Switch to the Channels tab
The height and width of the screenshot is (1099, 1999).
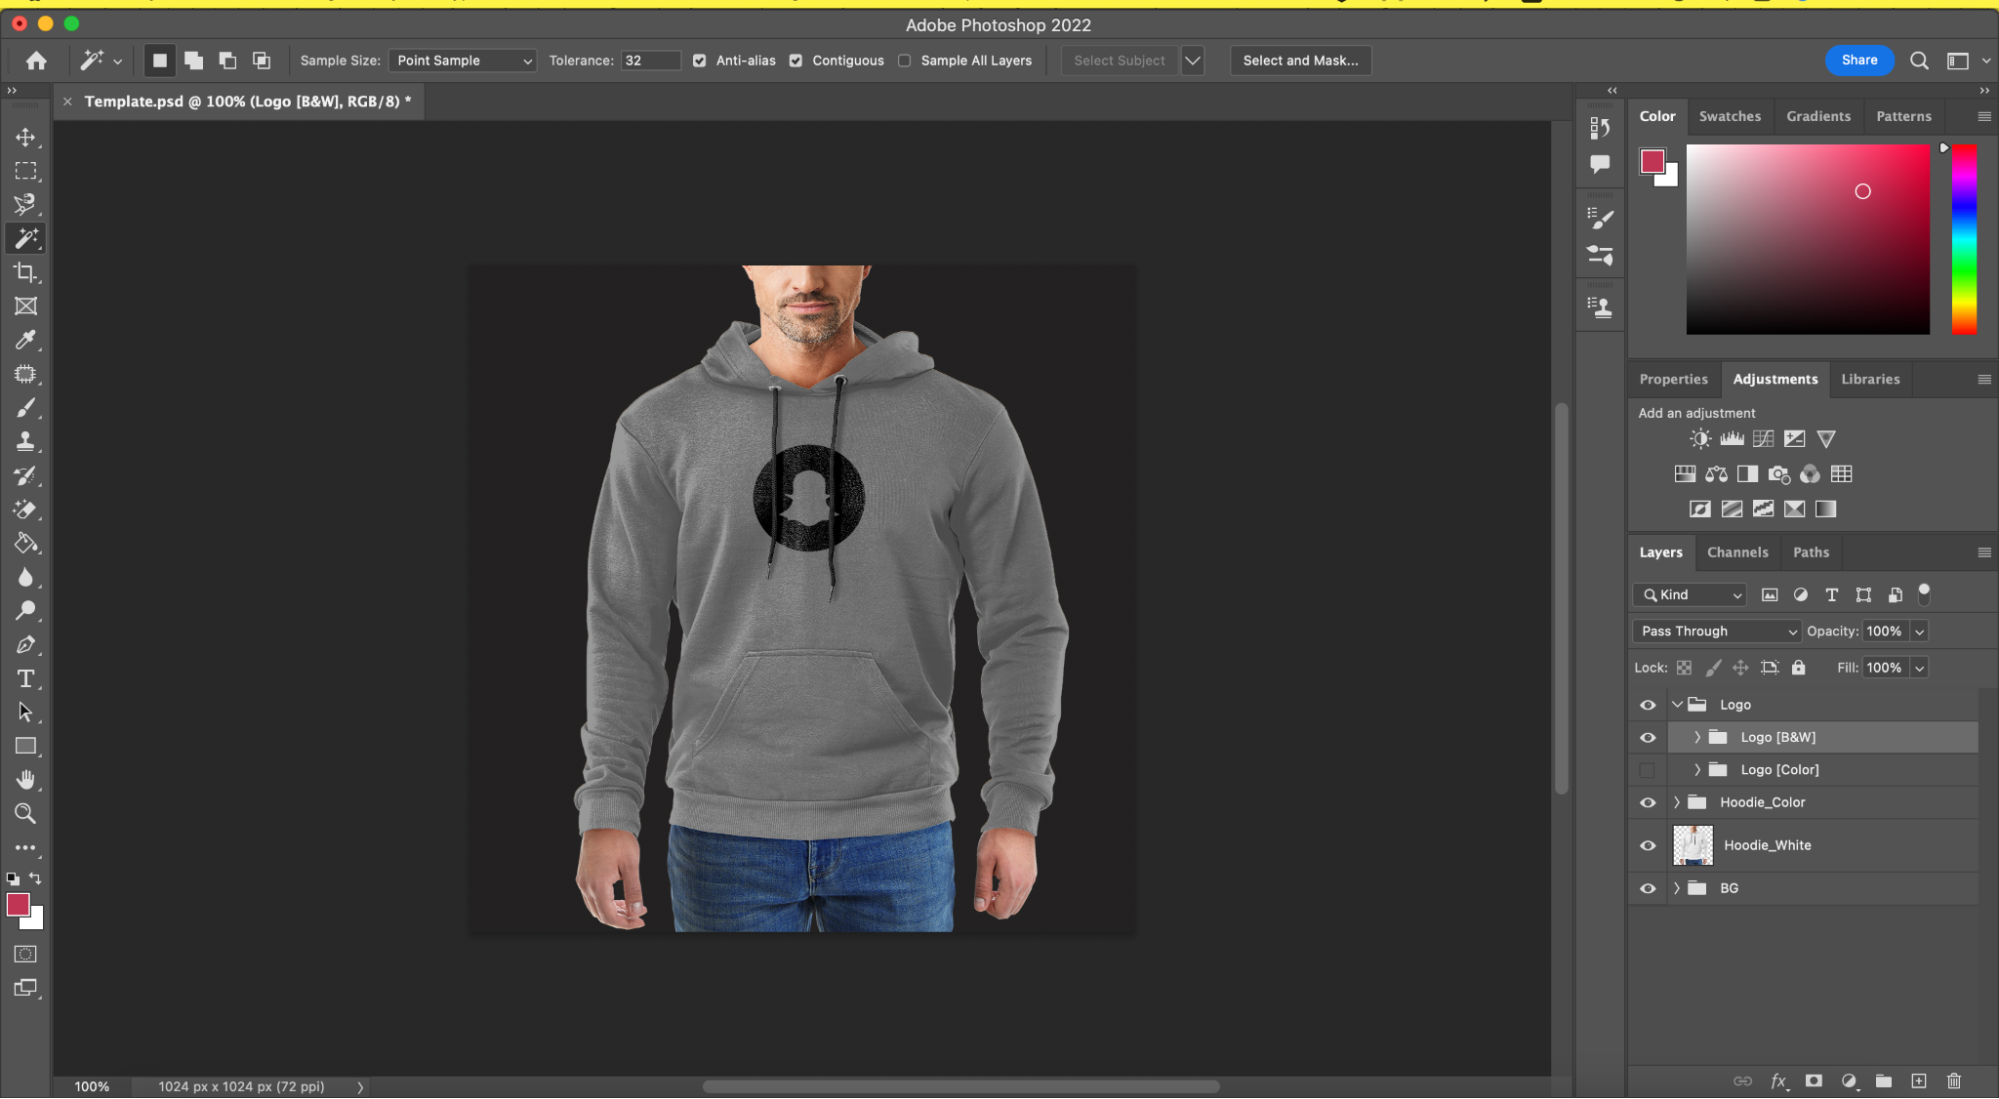tap(1737, 552)
